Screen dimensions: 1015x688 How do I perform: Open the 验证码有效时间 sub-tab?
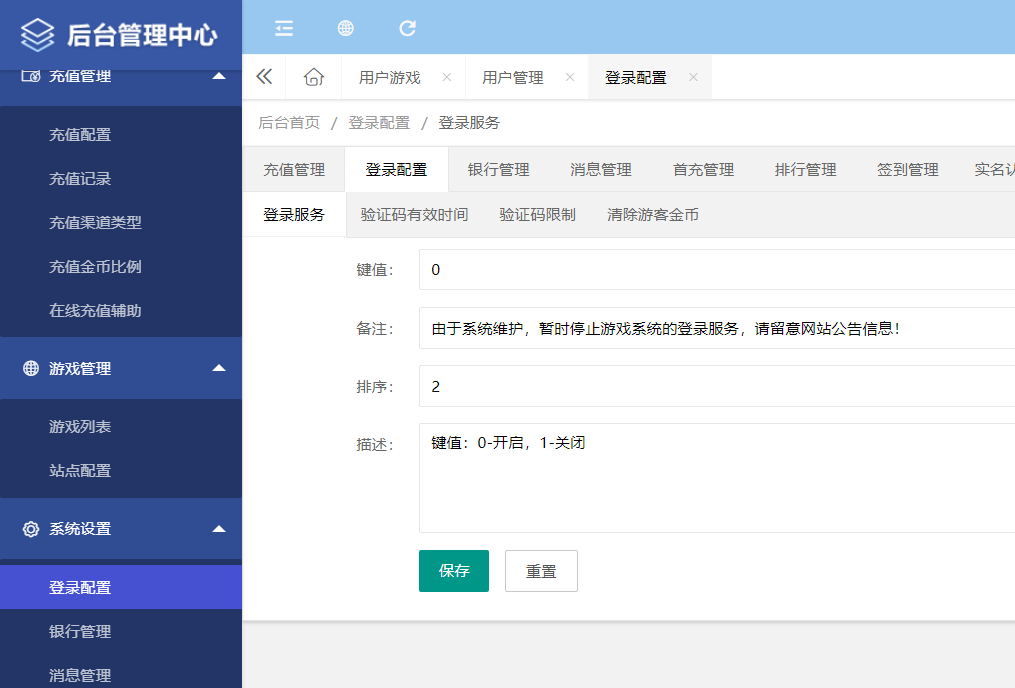(414, 215)
